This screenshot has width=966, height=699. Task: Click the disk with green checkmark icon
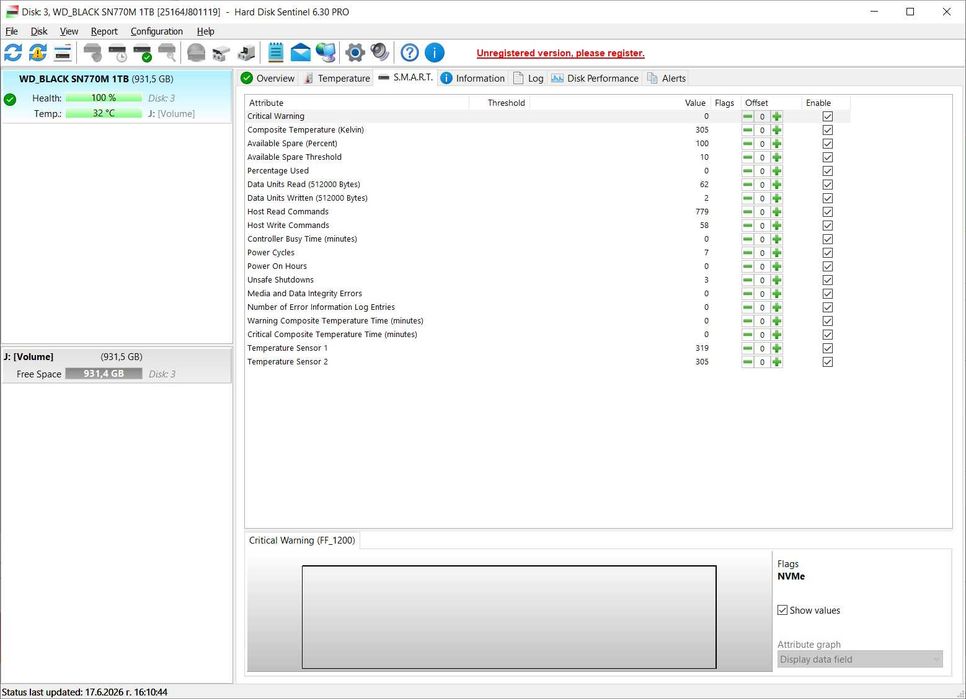(142, 53)
